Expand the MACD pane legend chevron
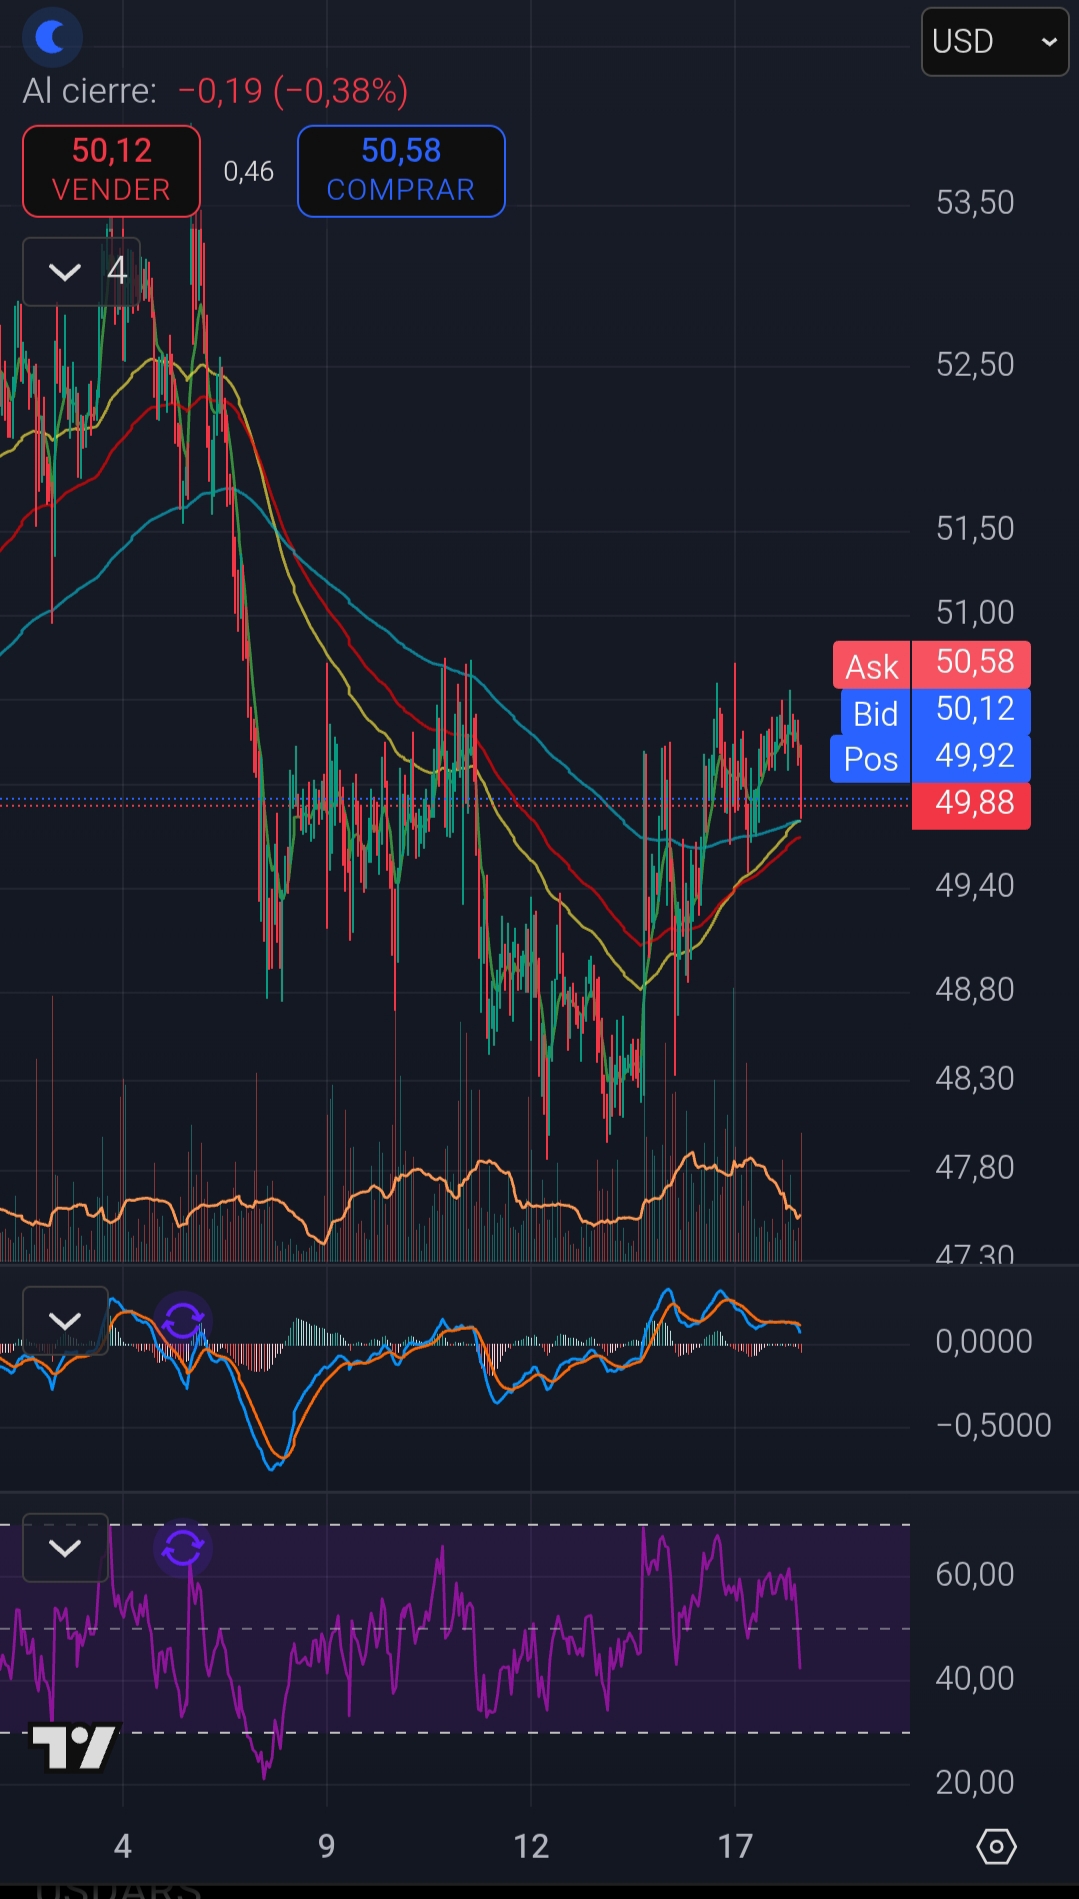 coord(65,1321)
